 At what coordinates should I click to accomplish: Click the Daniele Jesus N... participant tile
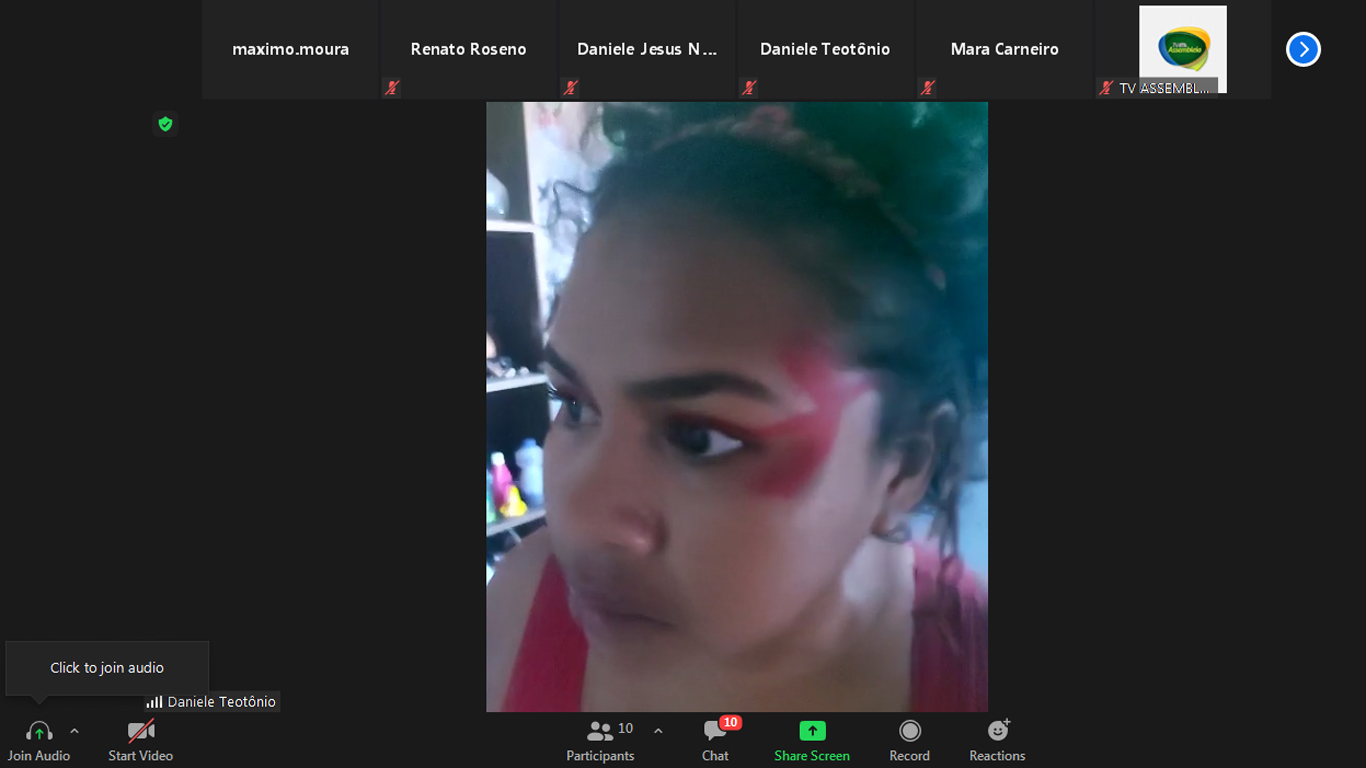(647, 49)
